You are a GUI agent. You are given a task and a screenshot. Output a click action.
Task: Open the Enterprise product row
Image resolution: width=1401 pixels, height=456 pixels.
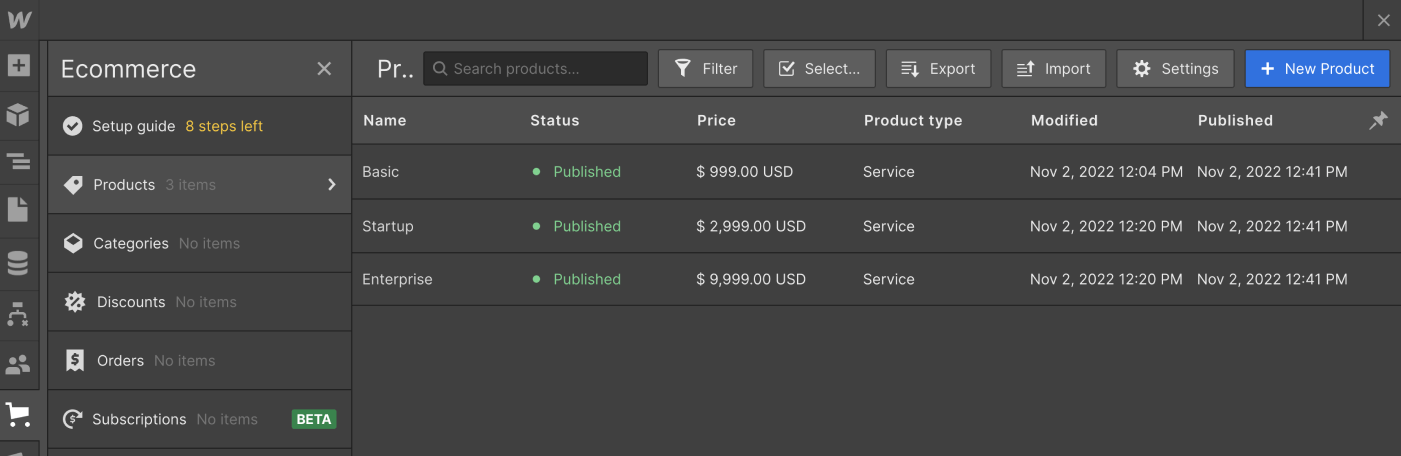(x=876, y=279)
